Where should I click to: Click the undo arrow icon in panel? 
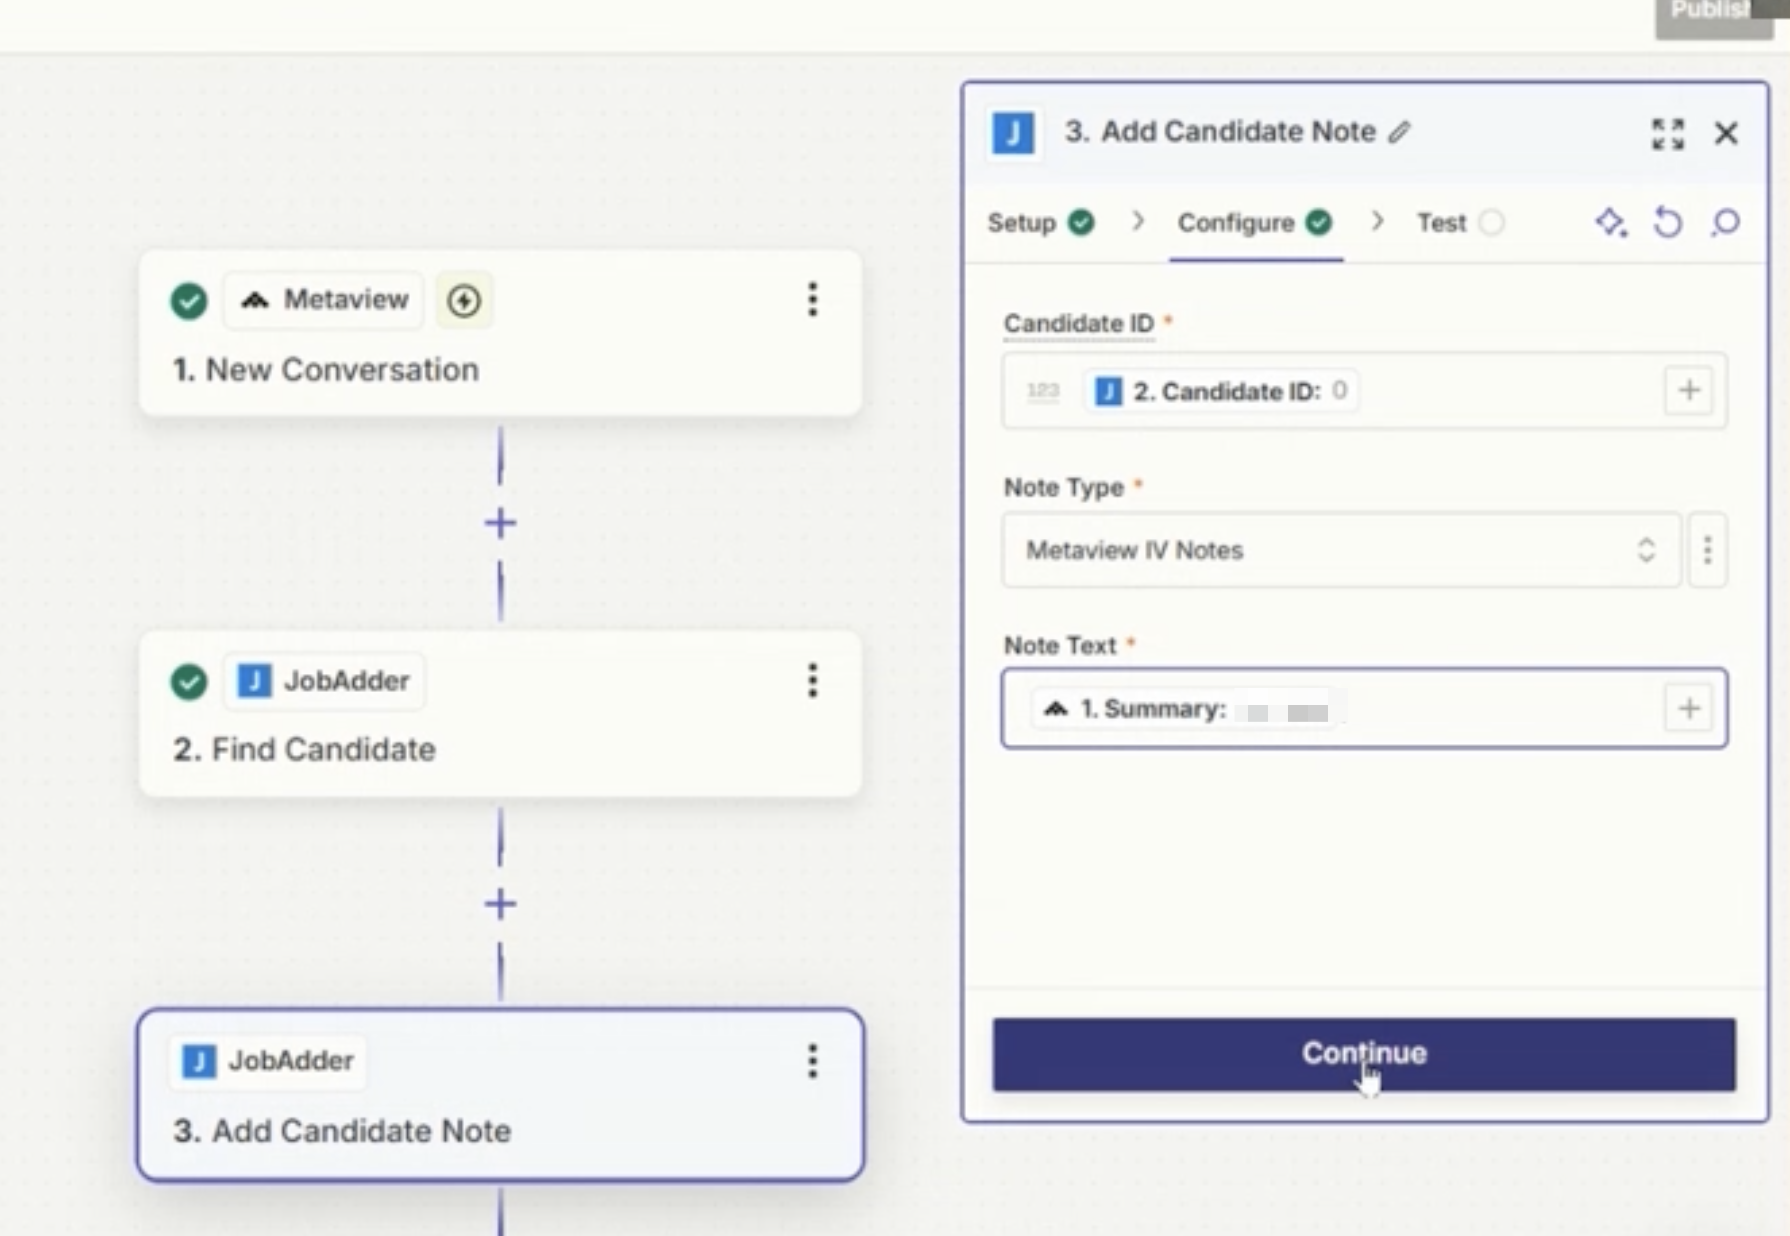pyautogui.click(x=1667, y=222)
